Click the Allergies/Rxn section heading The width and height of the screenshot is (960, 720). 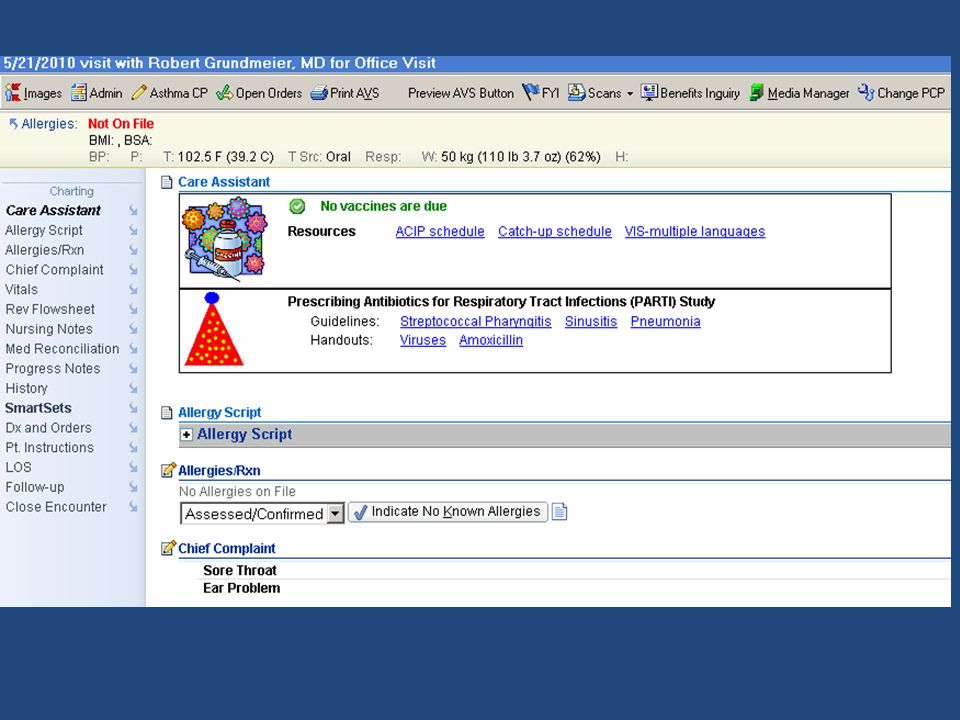[219, 470]
